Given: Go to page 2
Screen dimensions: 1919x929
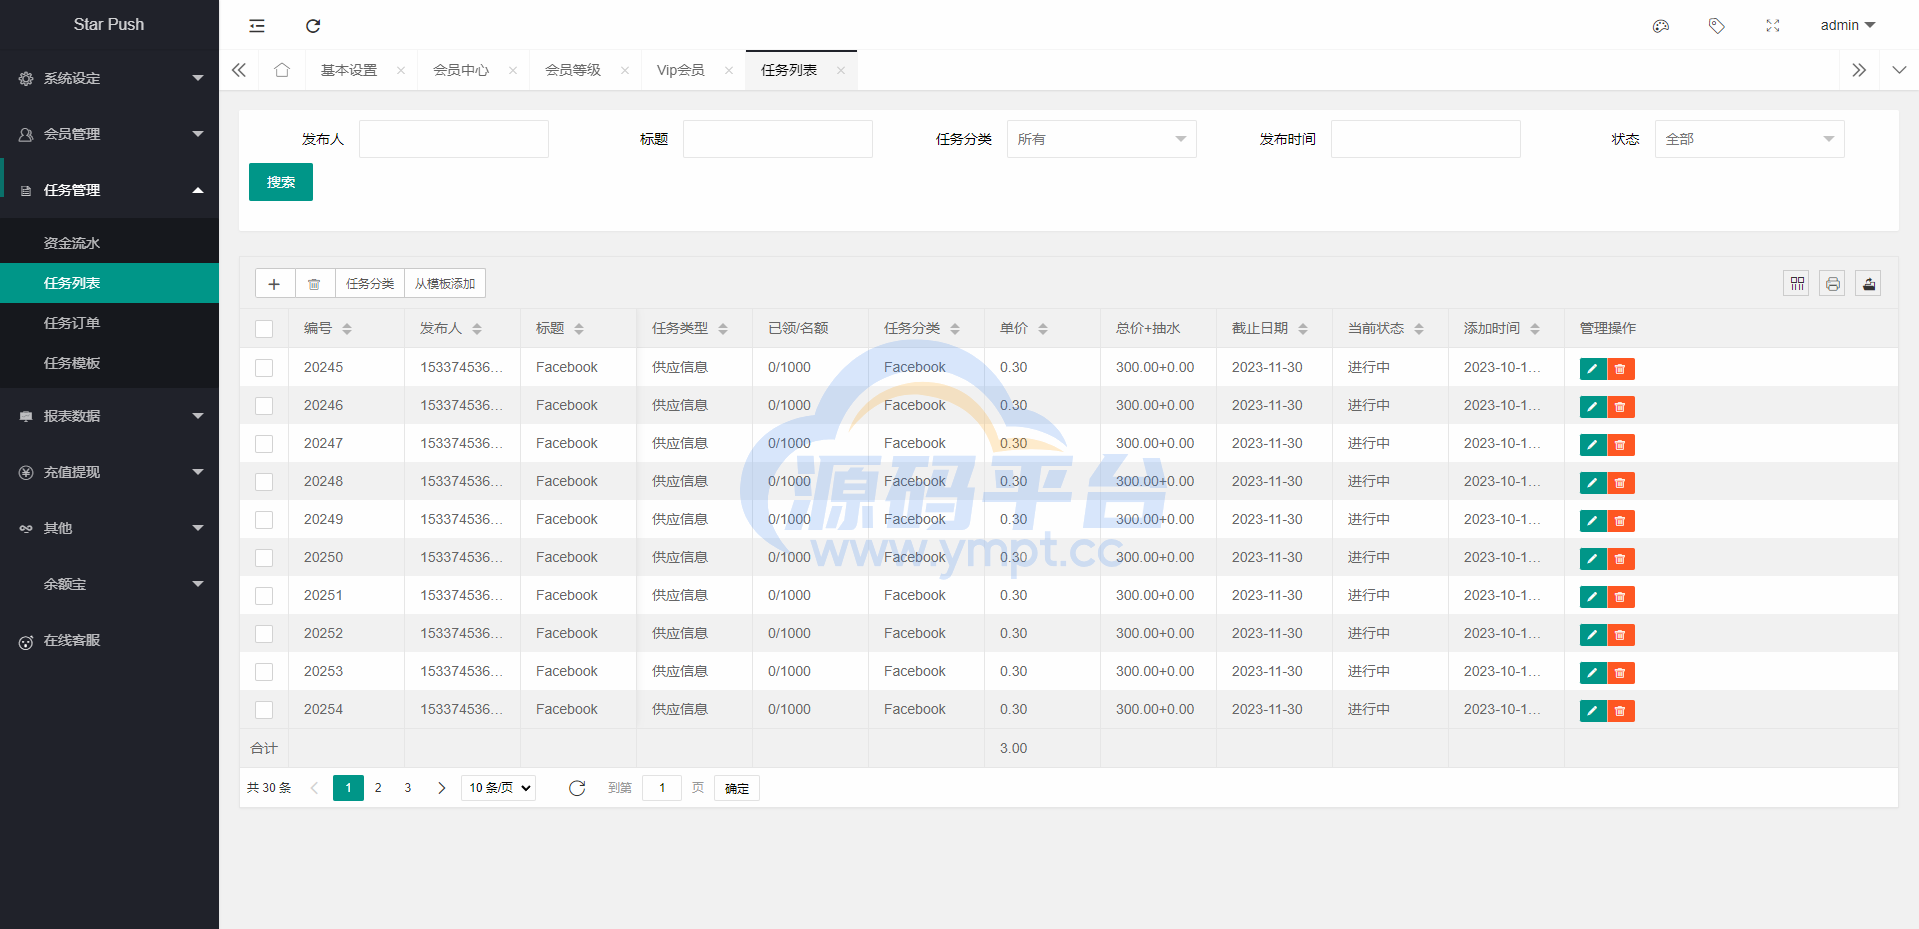Looking at the screenshot, I should [x=378, y=788].
